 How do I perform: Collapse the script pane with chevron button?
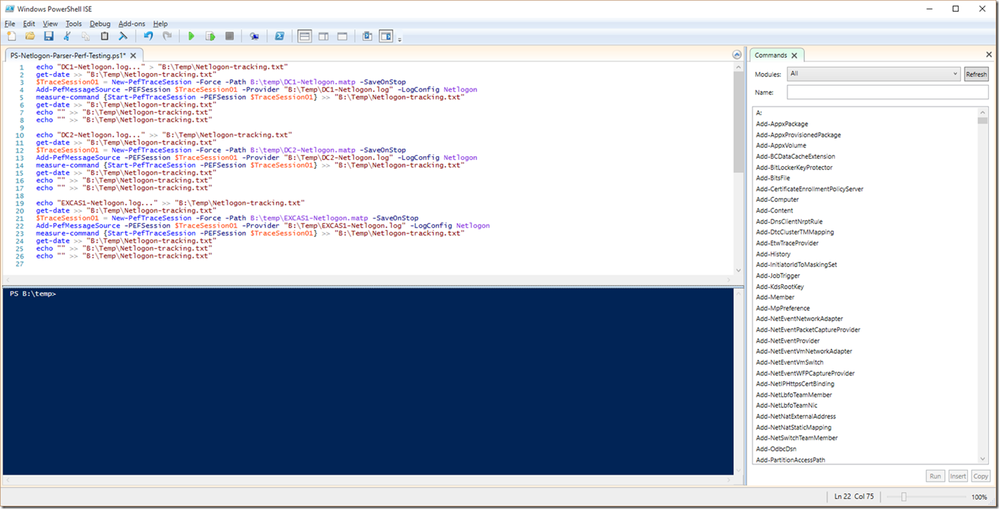pyautogui.click(x=737, y=55)
